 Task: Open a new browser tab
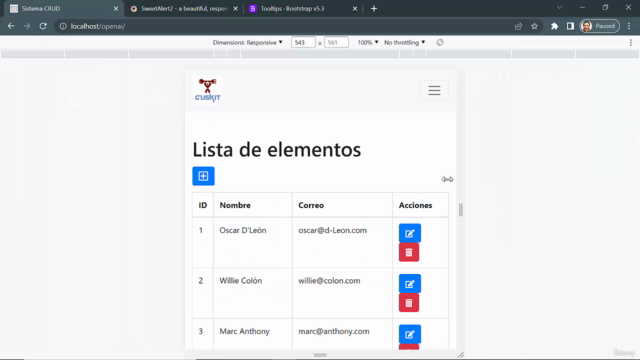coord(374,9)
